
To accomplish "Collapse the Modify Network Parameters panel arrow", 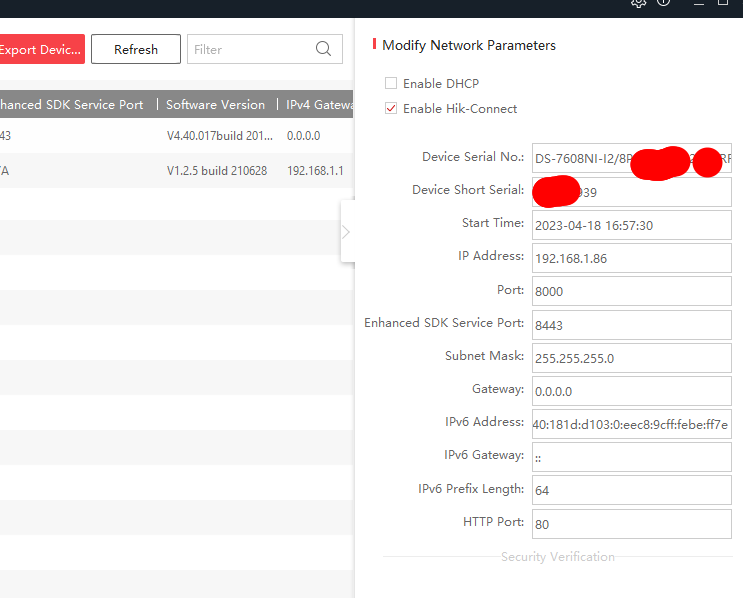I will 346,232.
